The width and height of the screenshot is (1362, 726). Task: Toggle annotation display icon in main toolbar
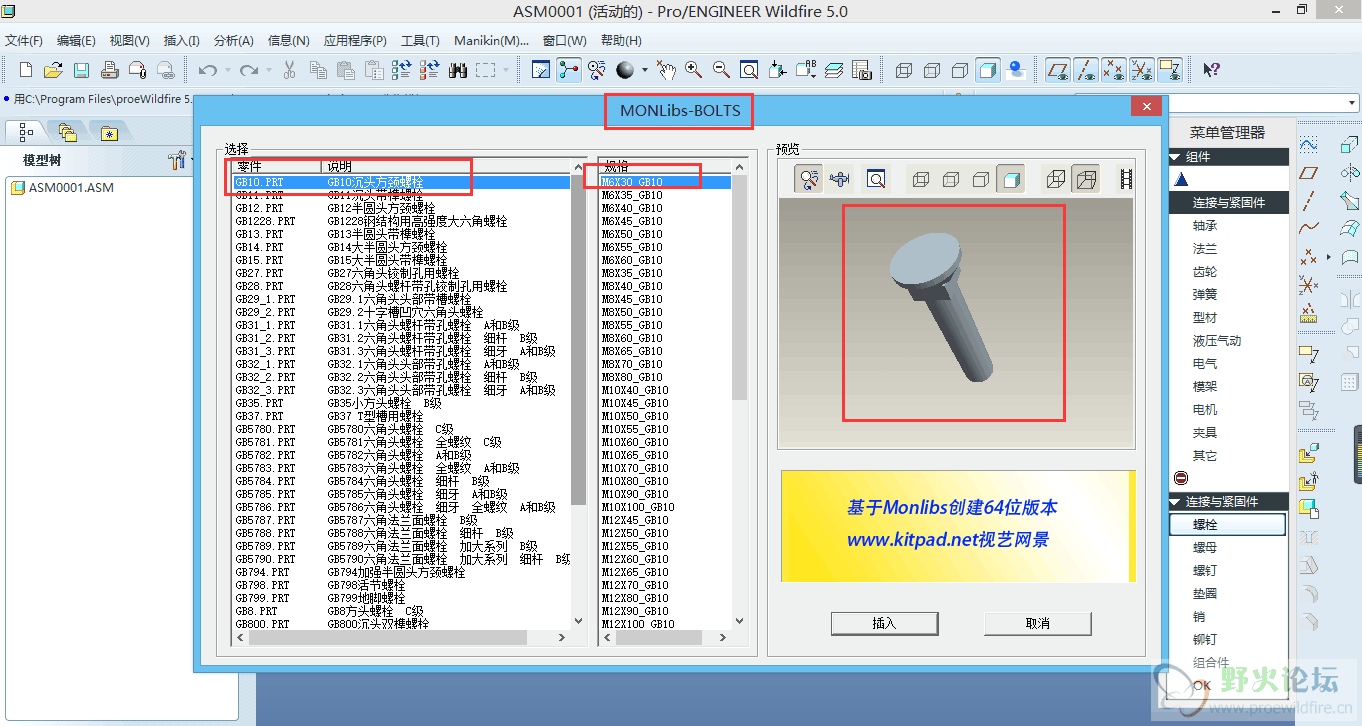pyautogui.click(x=1169, y=70)
